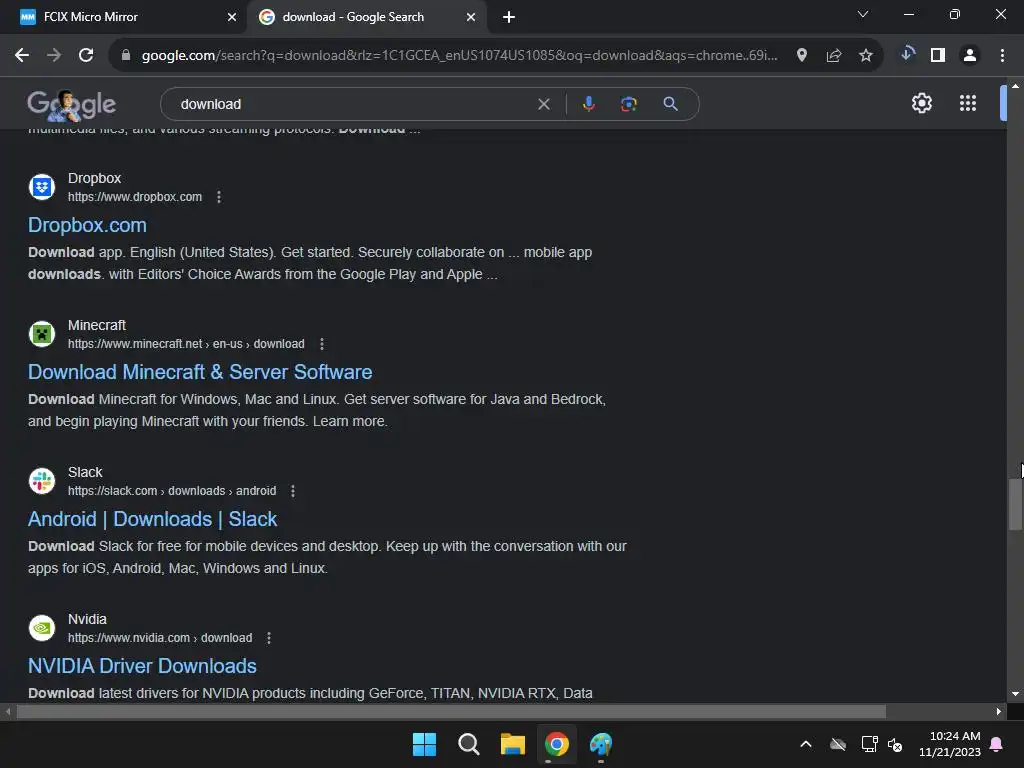Open more options for Dropbox result

point(219,197)
